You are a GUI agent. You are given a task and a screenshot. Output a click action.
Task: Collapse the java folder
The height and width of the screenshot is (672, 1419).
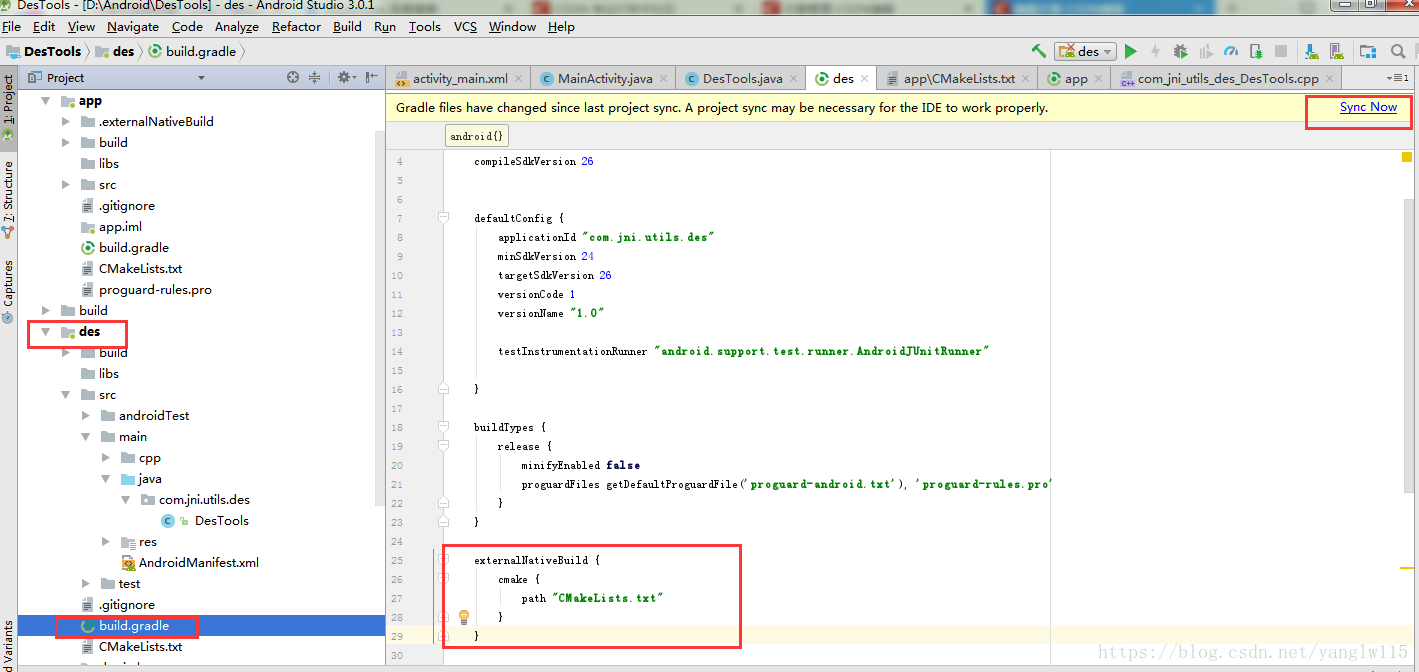(106, 479)
